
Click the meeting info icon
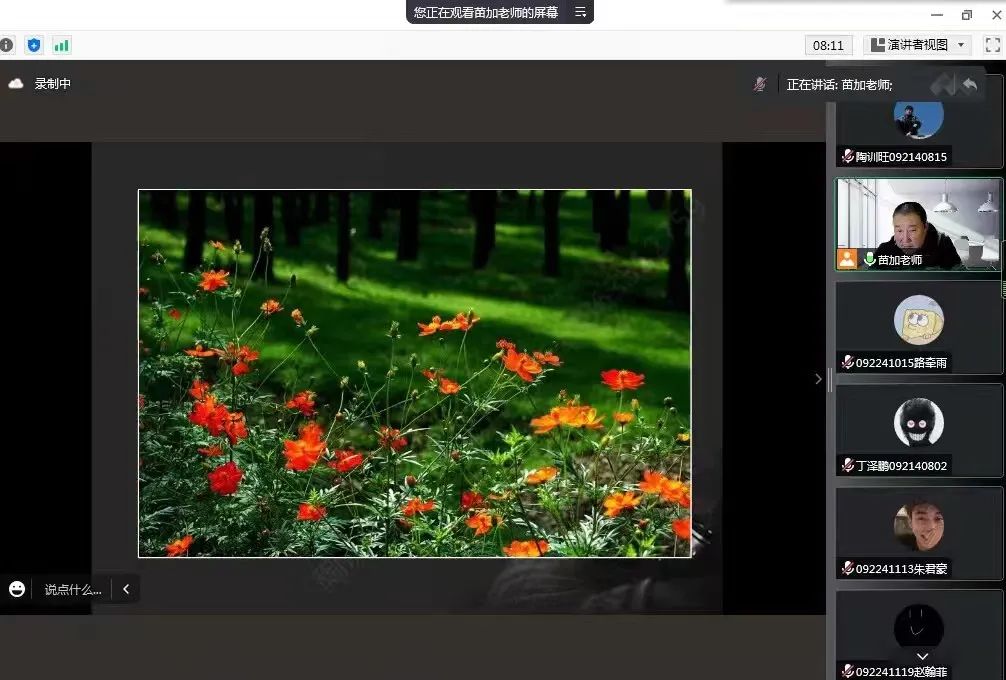pyautogui.click(x=7, y=45)
